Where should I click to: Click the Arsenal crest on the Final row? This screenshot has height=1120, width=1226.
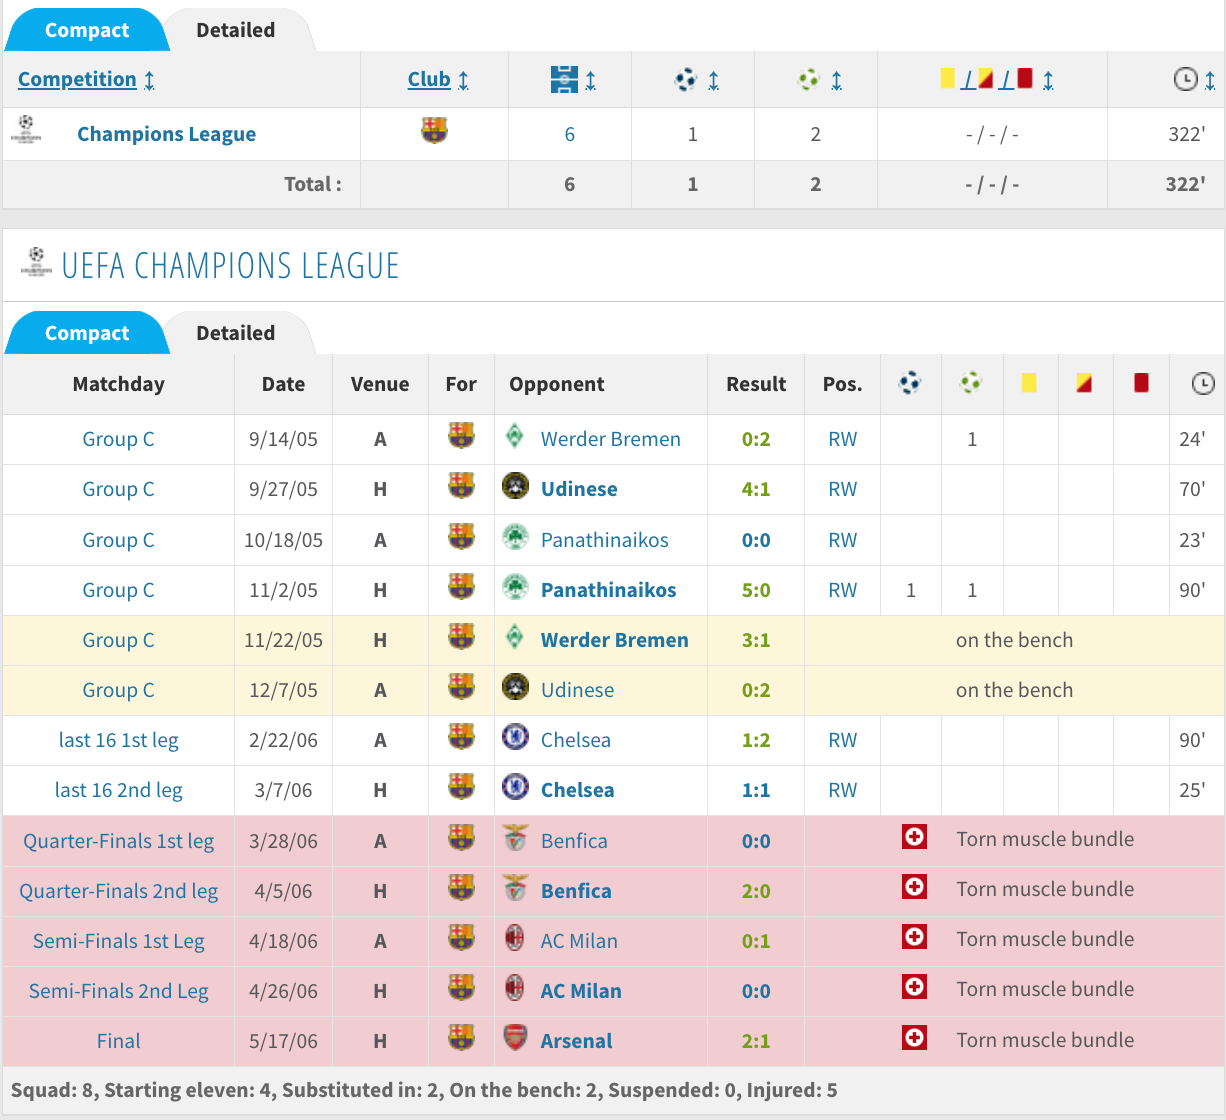coord(515,1037)
